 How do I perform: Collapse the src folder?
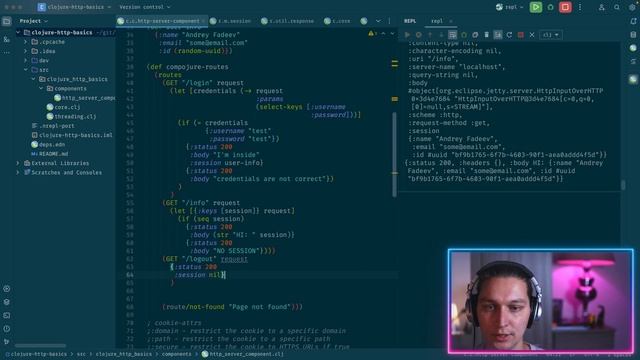click(x=26, y=70)
